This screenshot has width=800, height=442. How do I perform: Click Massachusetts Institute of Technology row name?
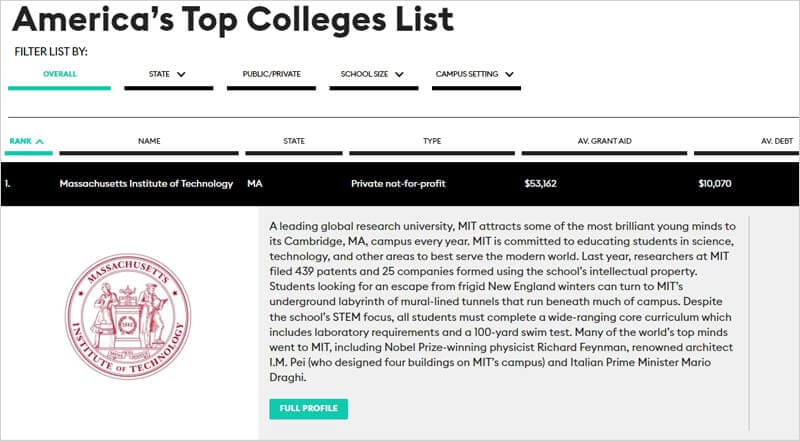coord(146,184)
